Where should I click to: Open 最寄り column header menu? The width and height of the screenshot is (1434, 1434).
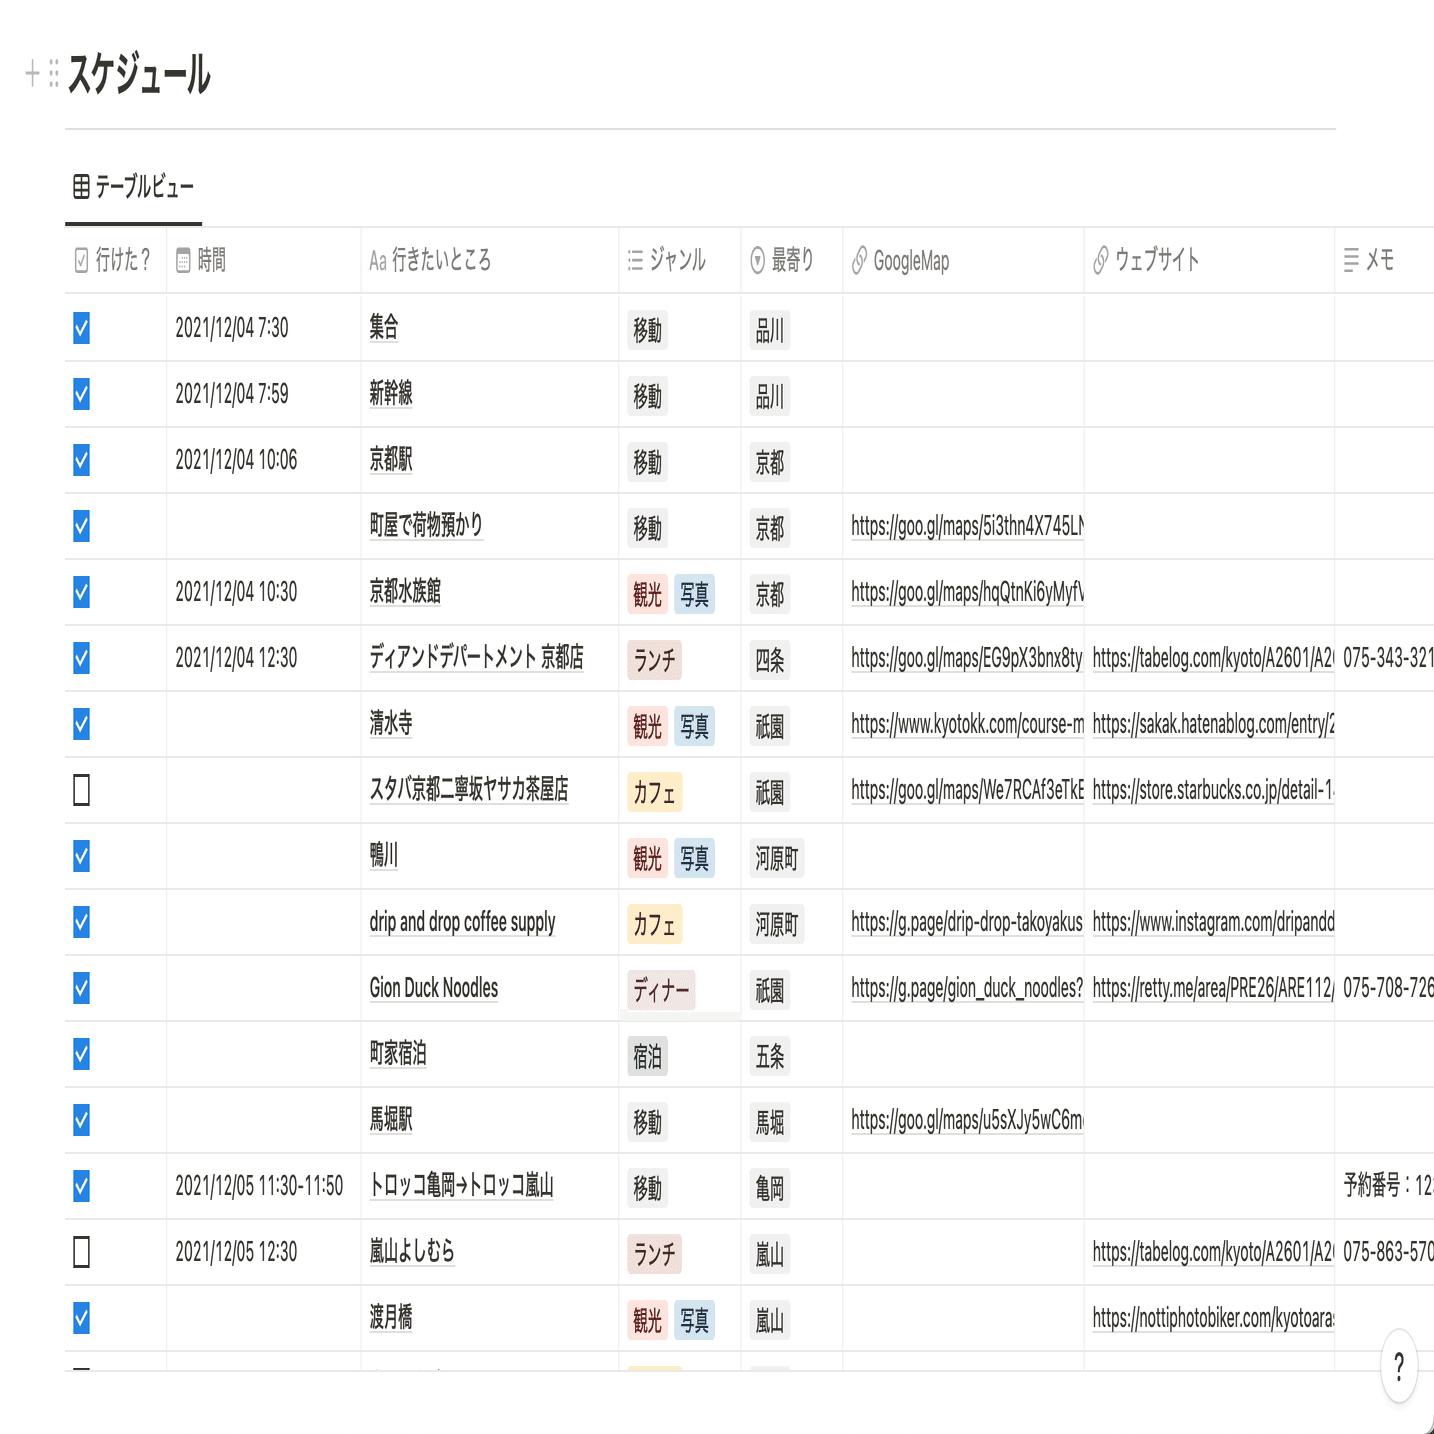click(792, 260)
